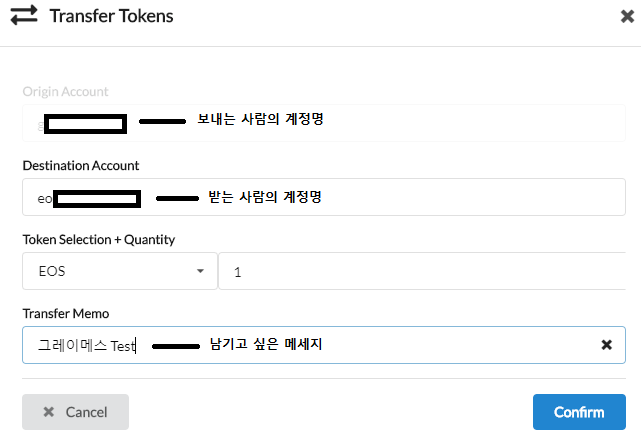The height and width of the screenshot is (441, 641).
Task: Click the 남기고 싶은 메세지 annotation
Action: tap(266, 344)
